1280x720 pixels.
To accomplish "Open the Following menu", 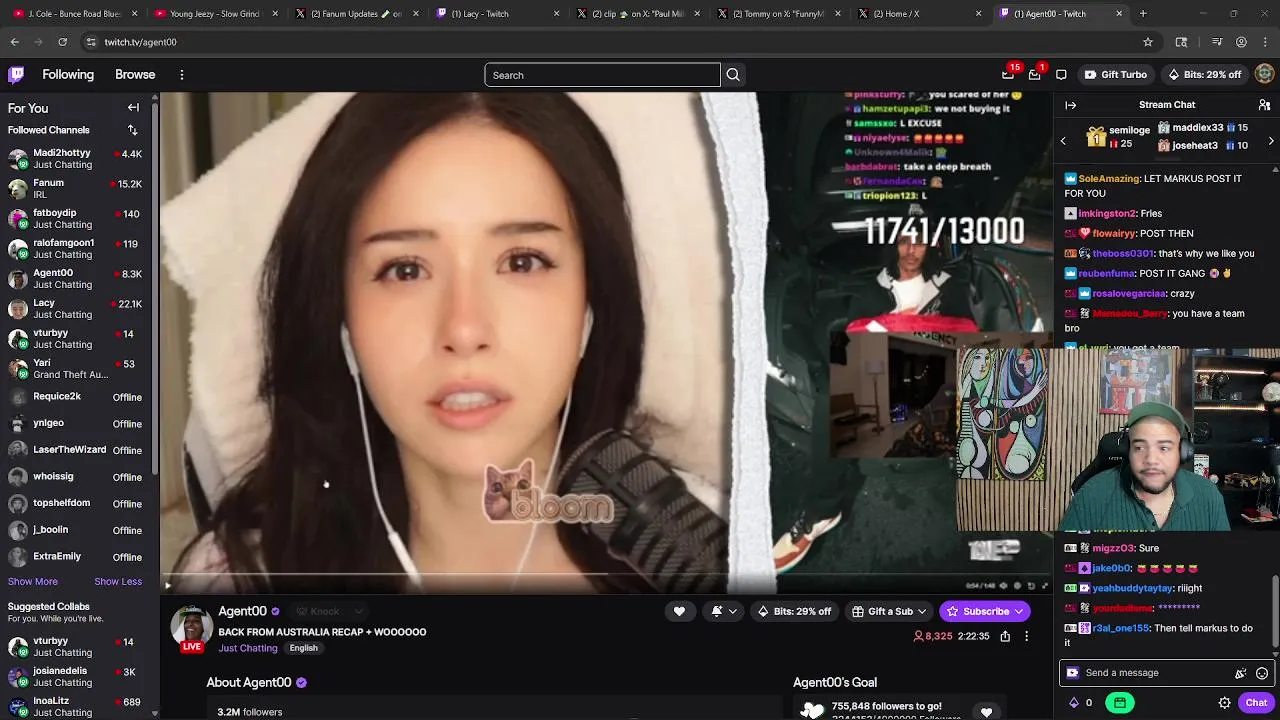I will coord(68,75).
